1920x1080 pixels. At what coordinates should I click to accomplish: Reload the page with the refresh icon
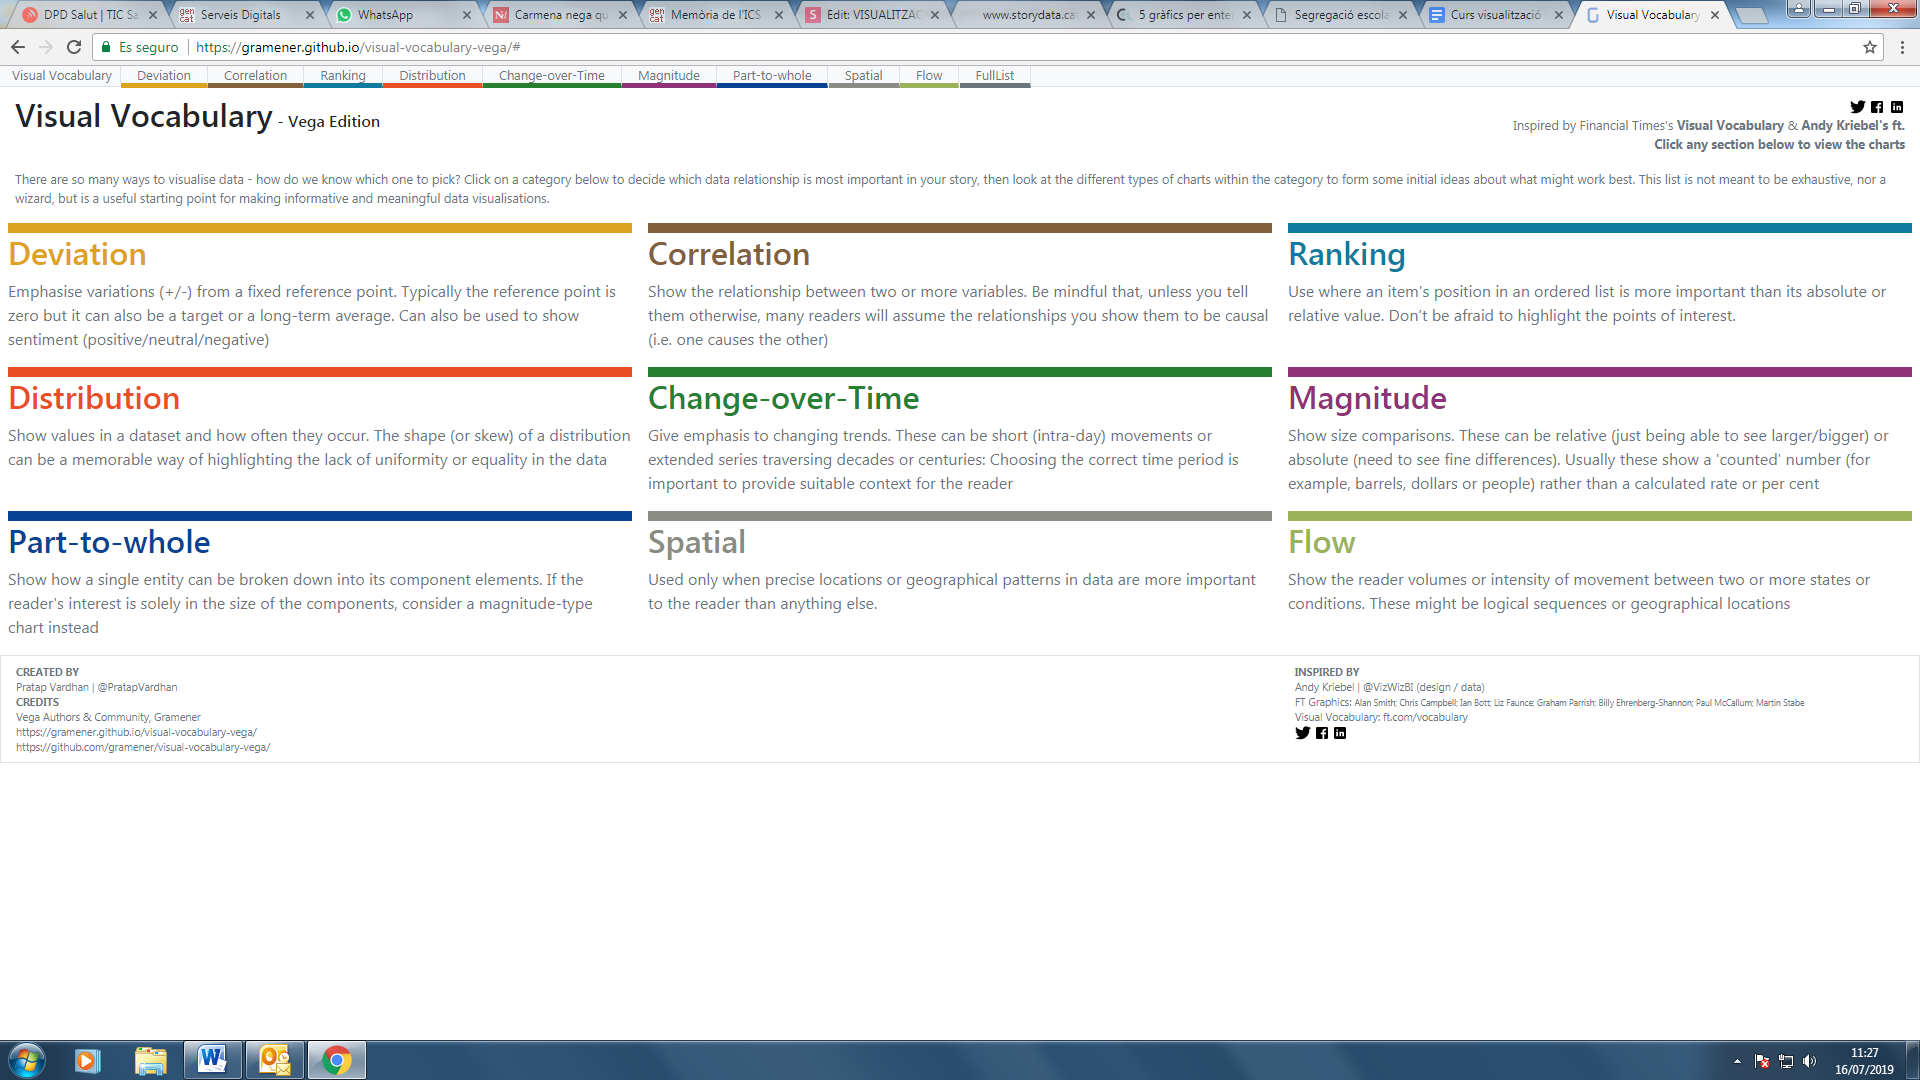pos(74,47)
